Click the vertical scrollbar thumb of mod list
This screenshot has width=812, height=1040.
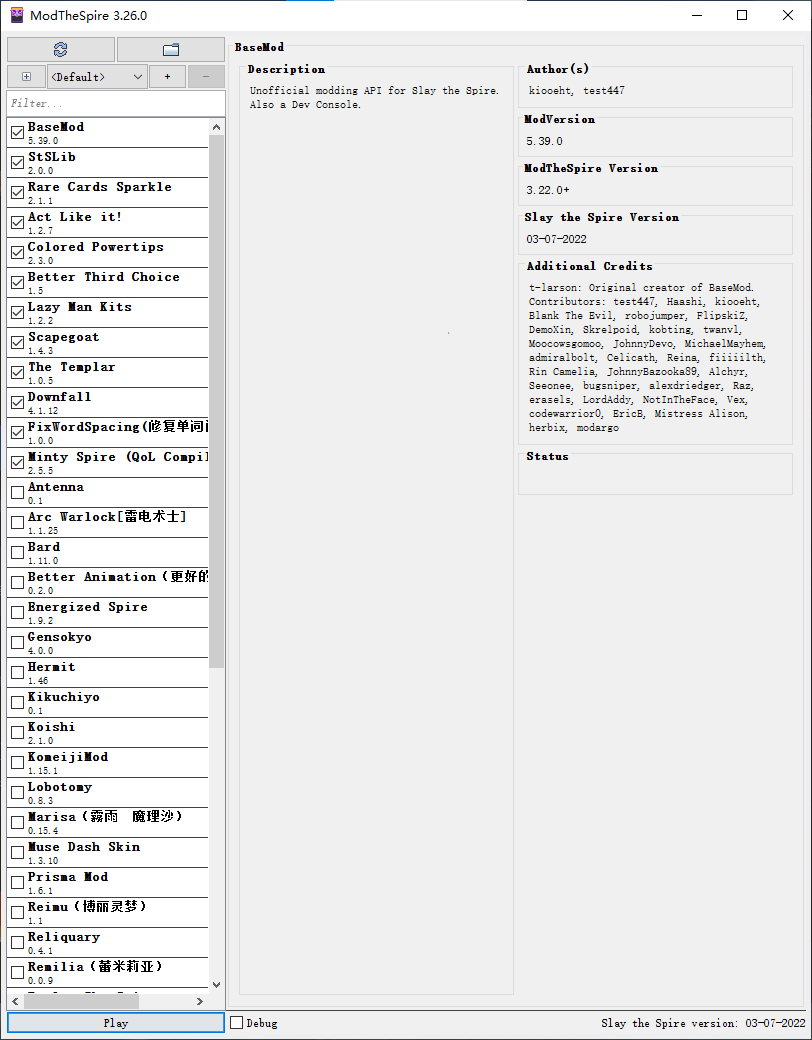pyautogui.click(x=217, y=401)
